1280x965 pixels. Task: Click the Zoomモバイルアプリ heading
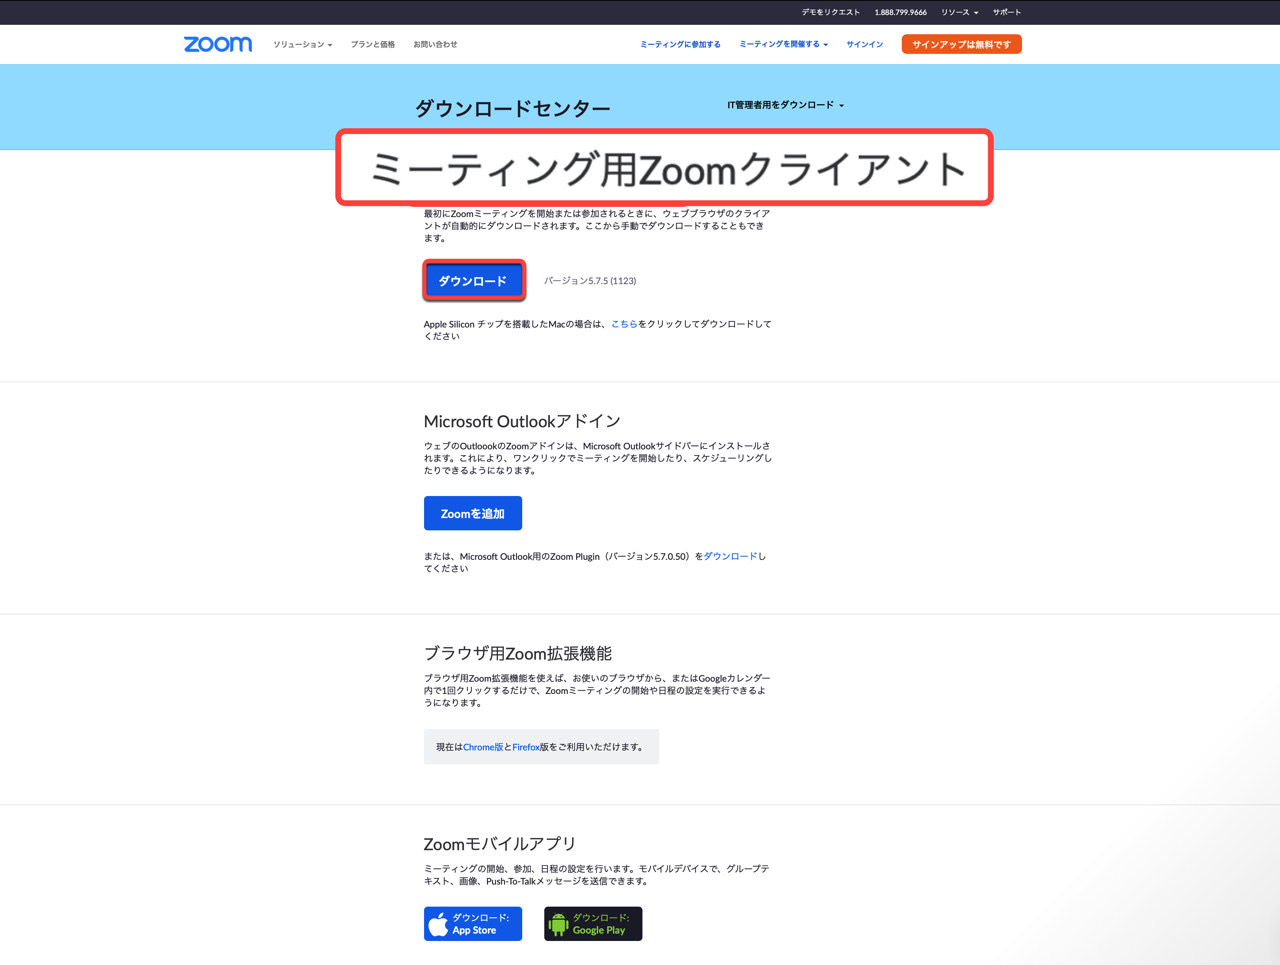(500, 844)
